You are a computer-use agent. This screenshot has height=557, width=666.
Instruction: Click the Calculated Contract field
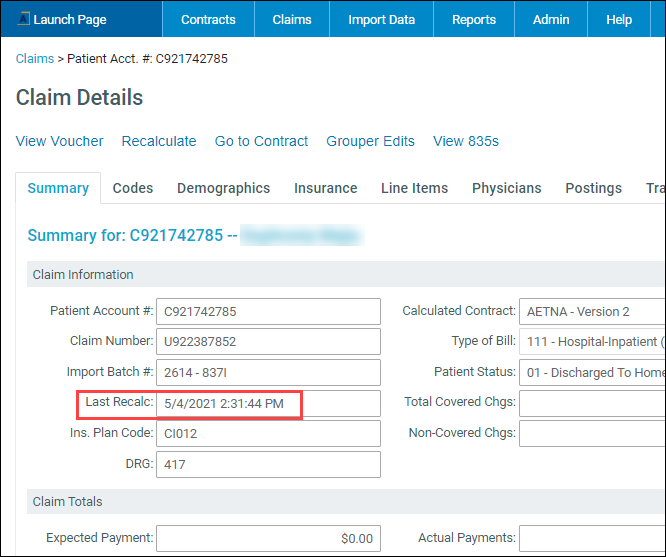pos(592,311)
